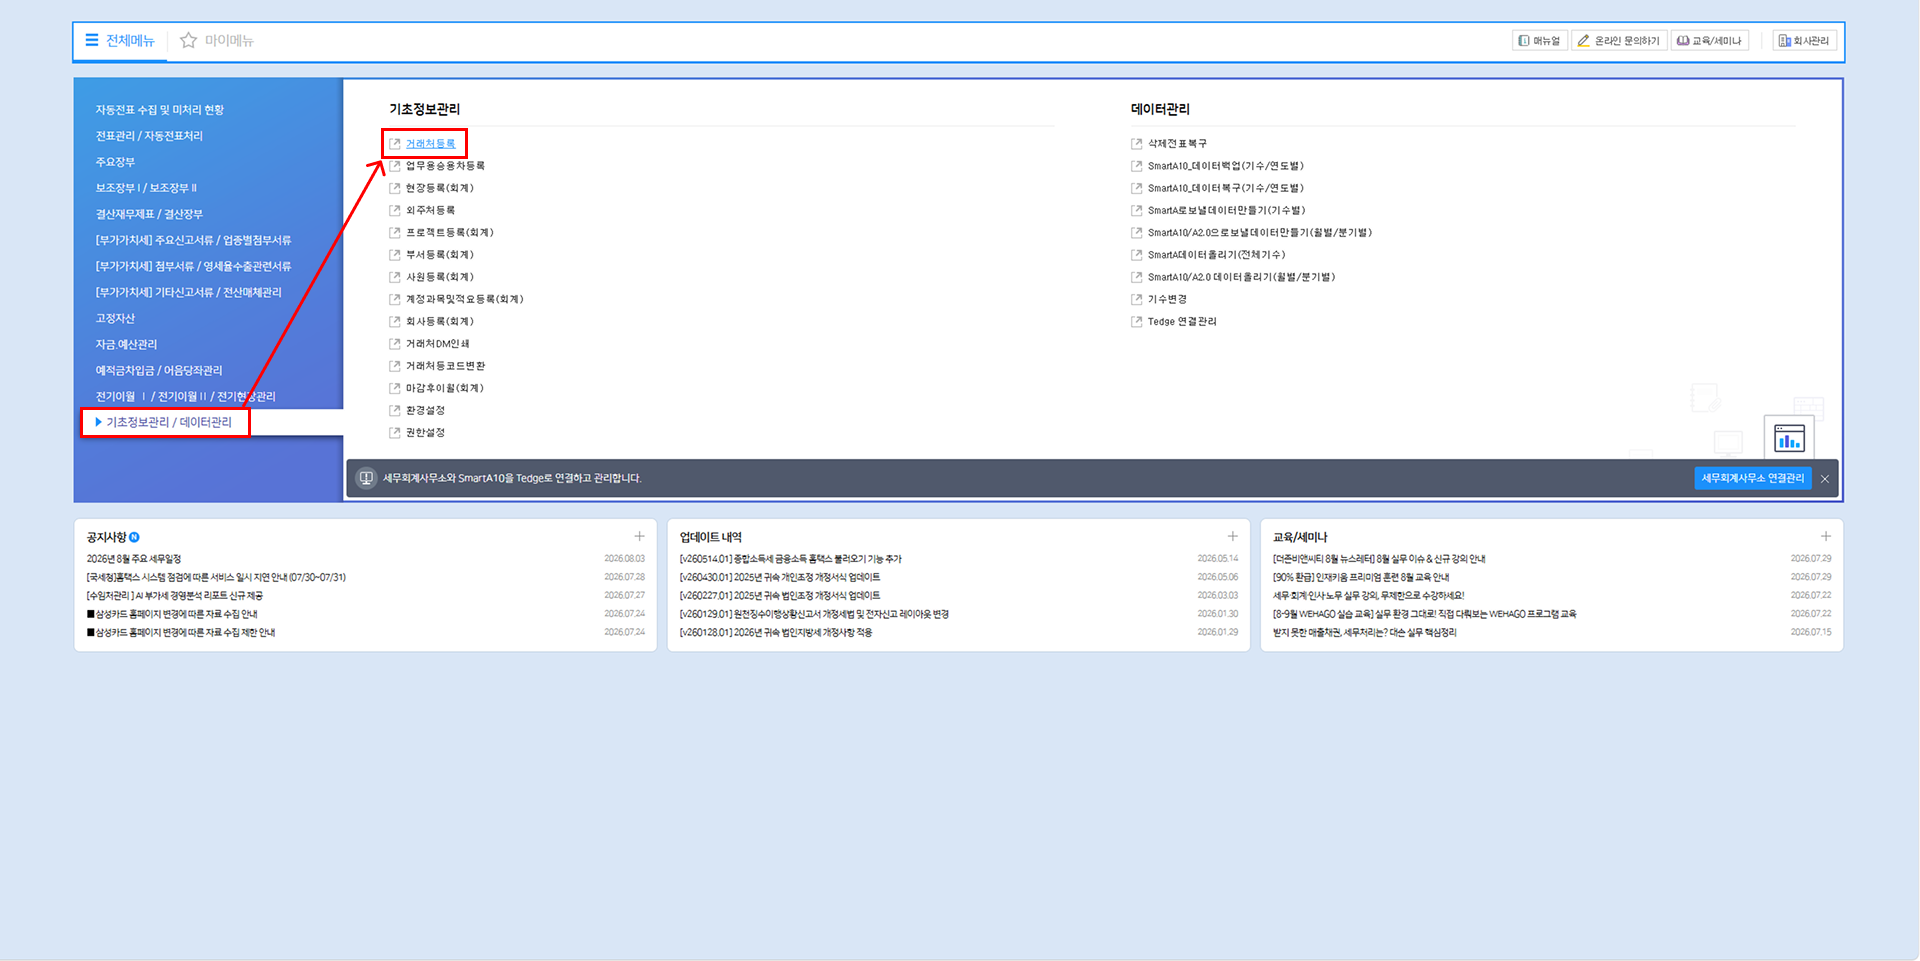This screenshot has width=1920, height=961.
Task: Click launch icon beside 업무용승용차등록
Action: pyautogui.click(x=395, y=166)
